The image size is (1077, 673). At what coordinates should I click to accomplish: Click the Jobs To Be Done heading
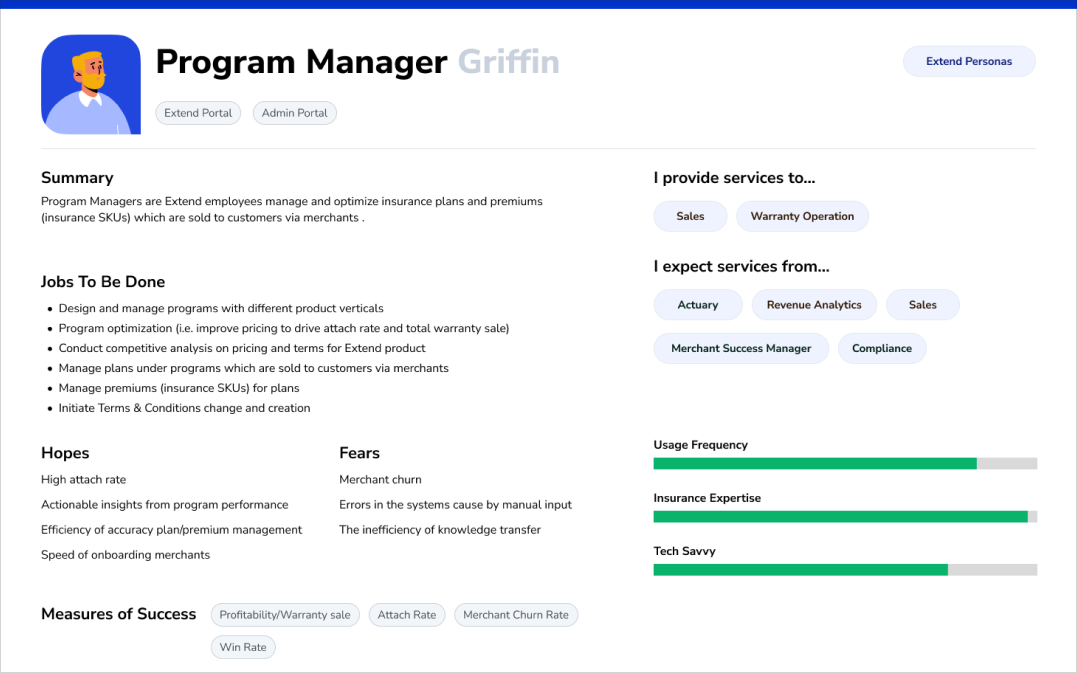tap(103, 282)
